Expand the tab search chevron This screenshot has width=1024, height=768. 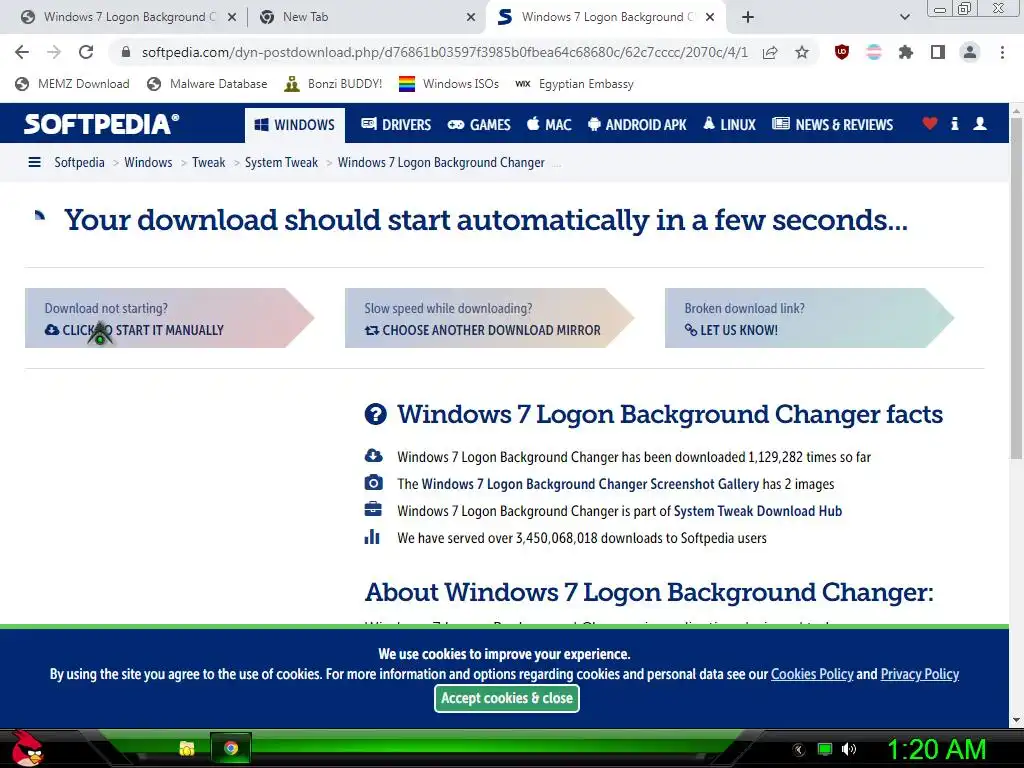click(904, 17)
